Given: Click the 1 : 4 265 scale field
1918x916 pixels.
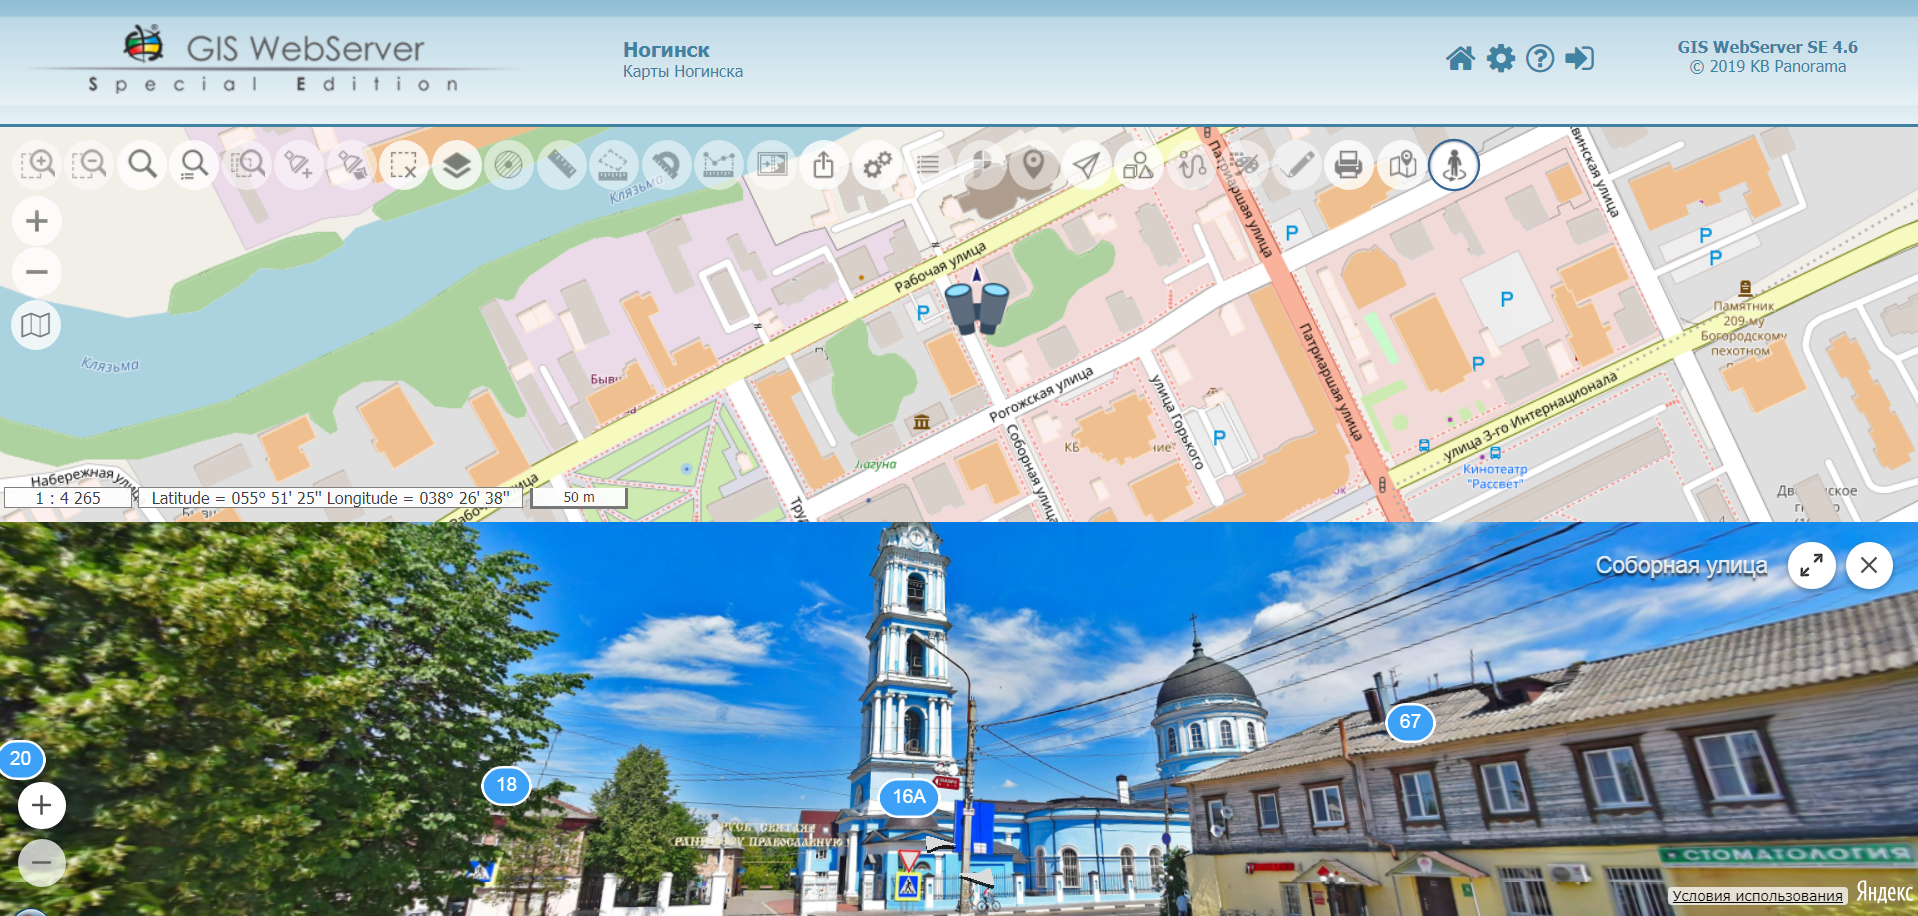Looking at the screenshot, I should pos(68,498).
